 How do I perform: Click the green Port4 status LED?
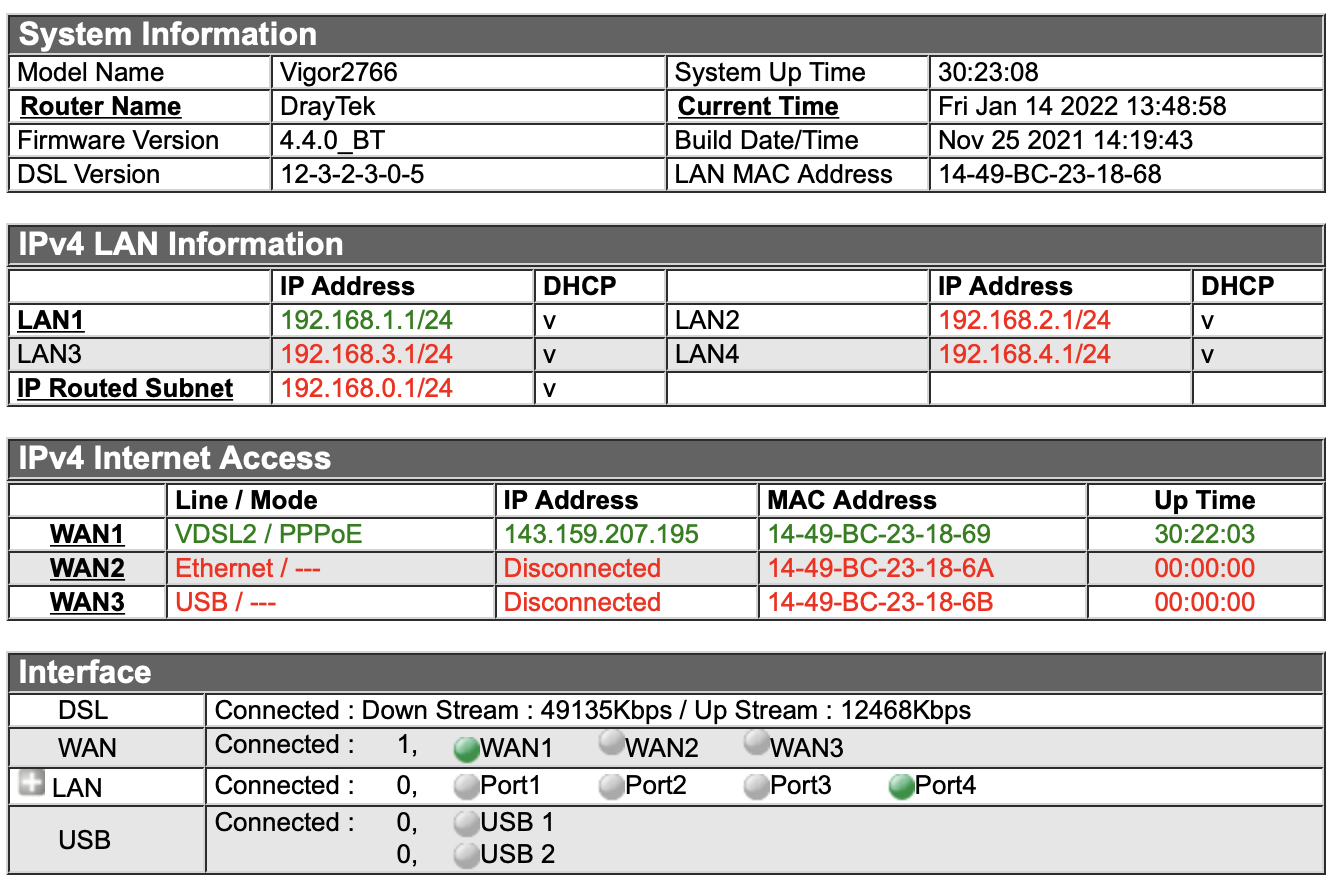coord(901,786)
